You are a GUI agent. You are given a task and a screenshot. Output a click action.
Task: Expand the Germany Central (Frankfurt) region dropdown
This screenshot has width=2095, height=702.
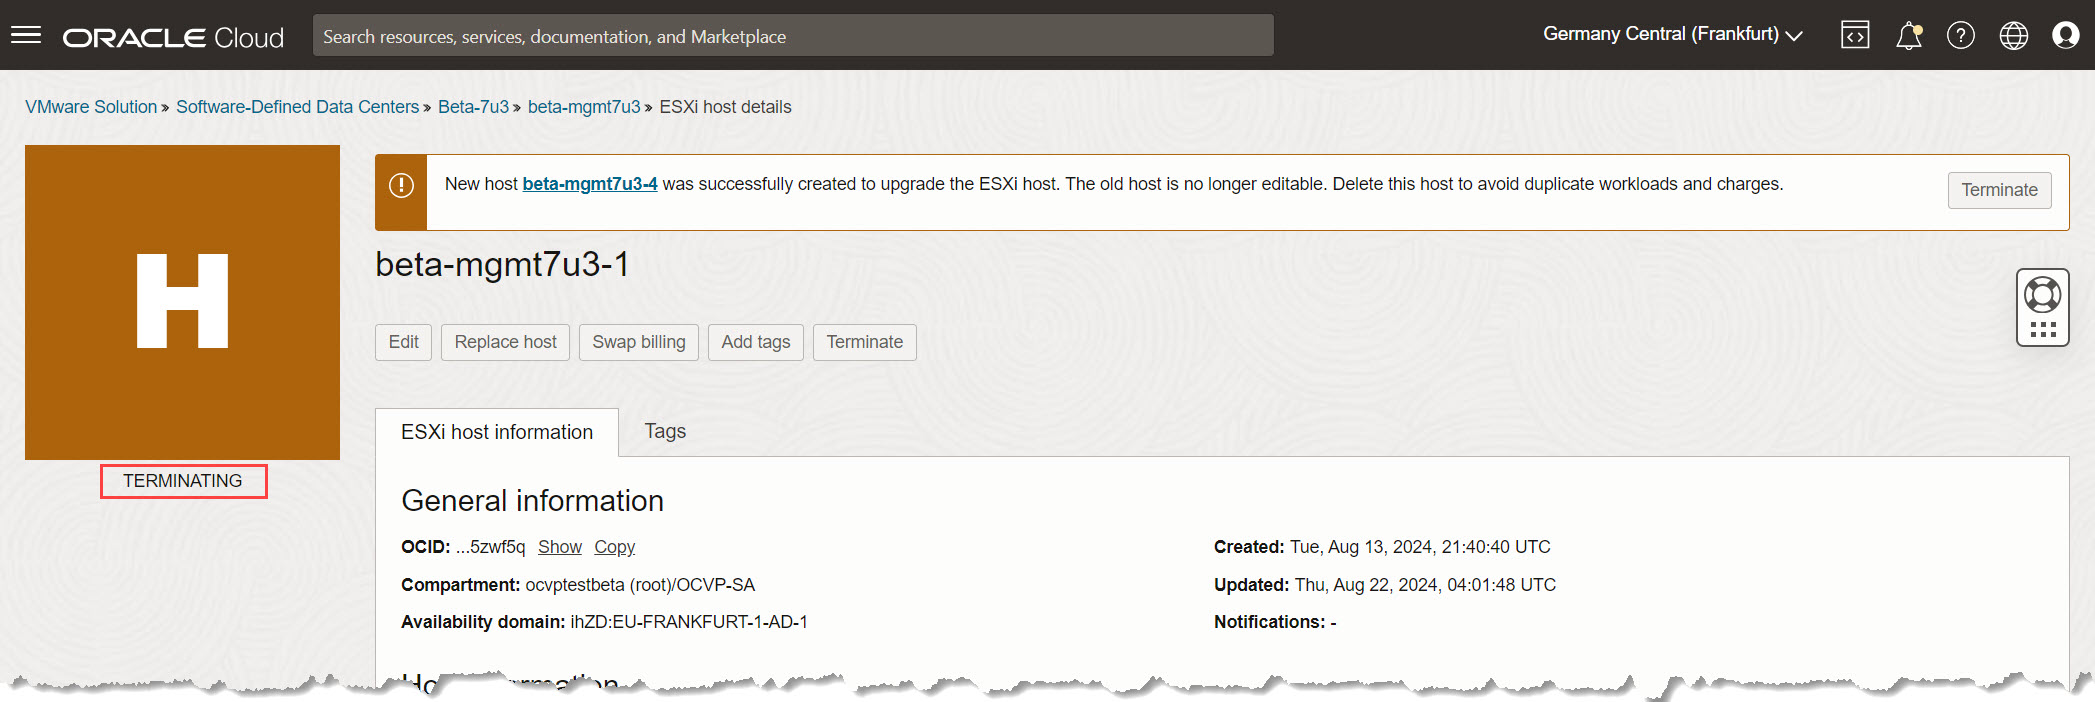pyautogui.click(x=1672, y=34)
